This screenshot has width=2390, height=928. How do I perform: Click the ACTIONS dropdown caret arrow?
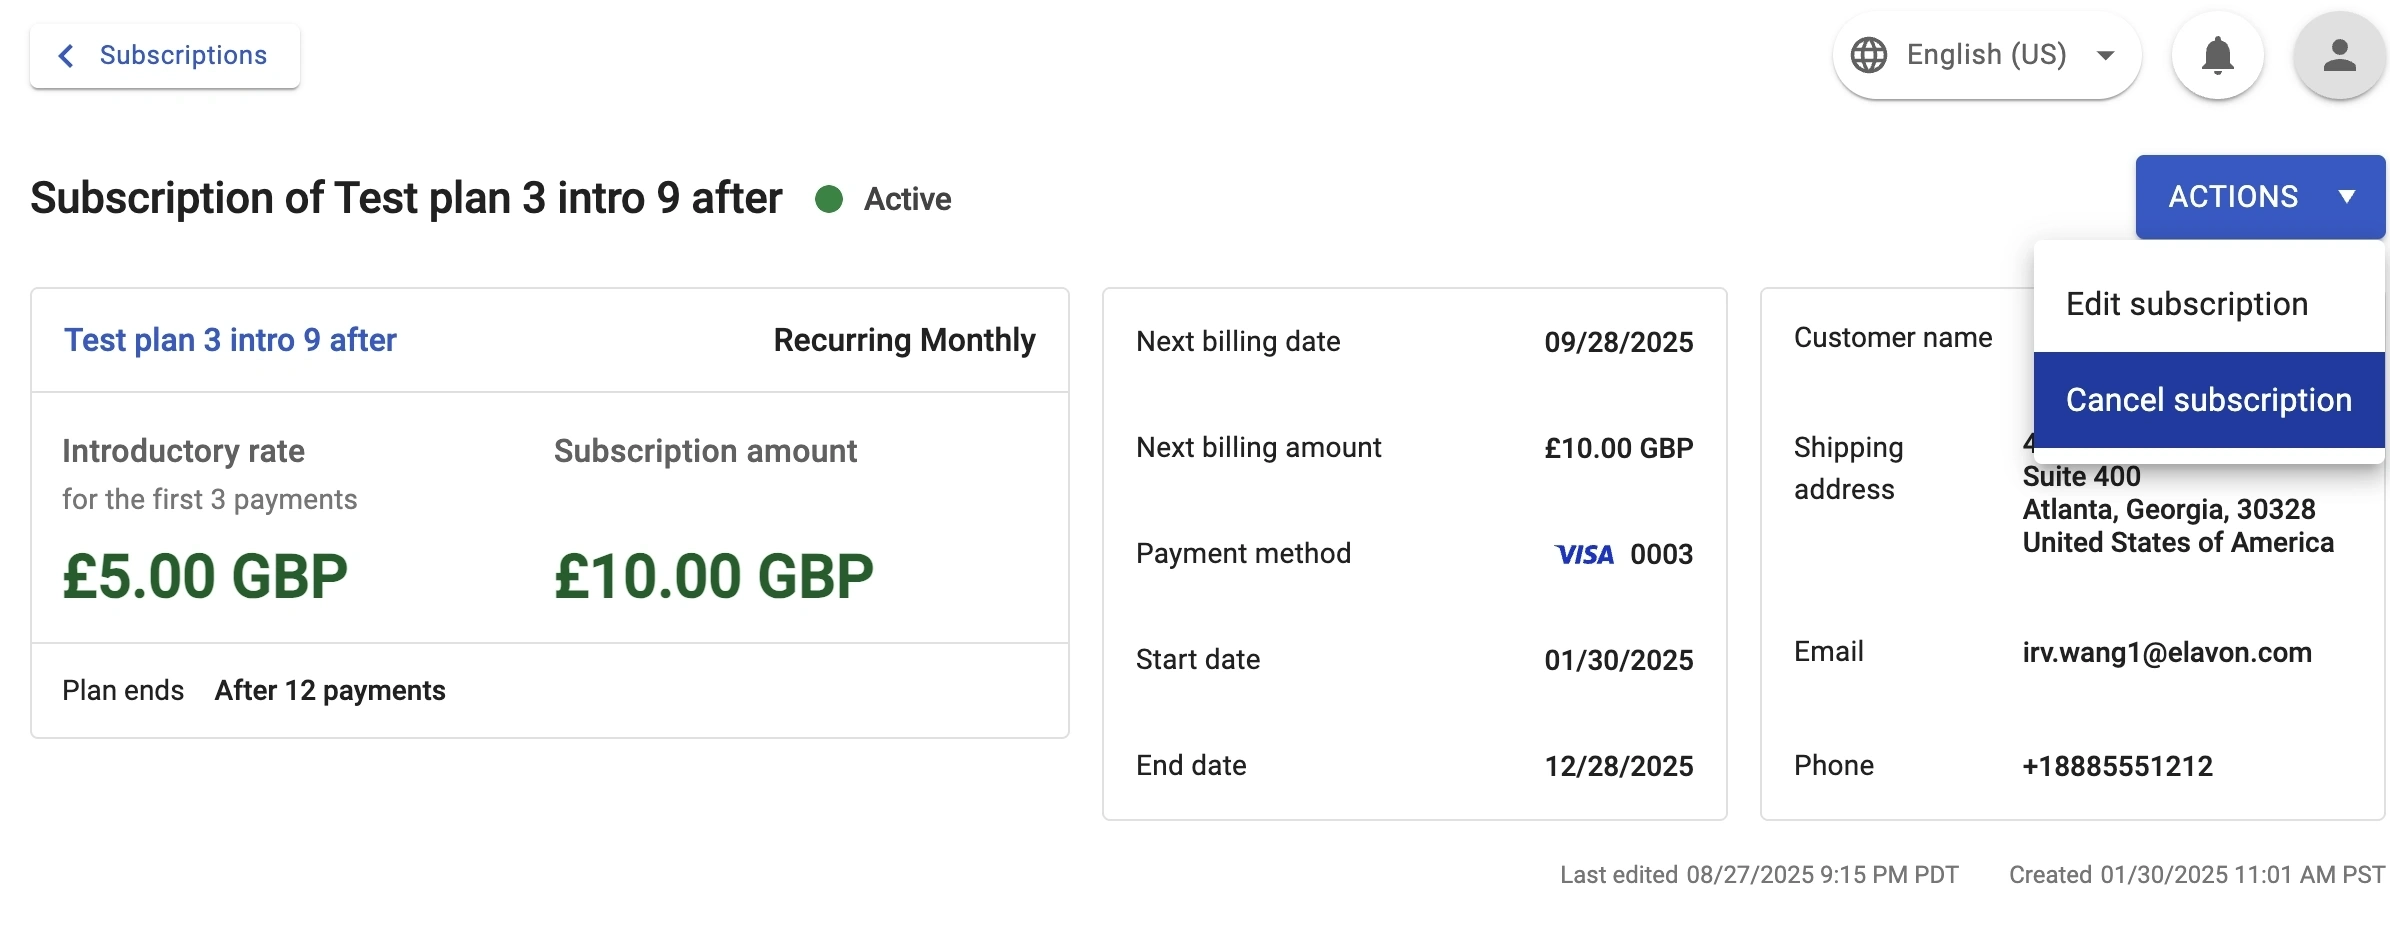point(2346,197)
